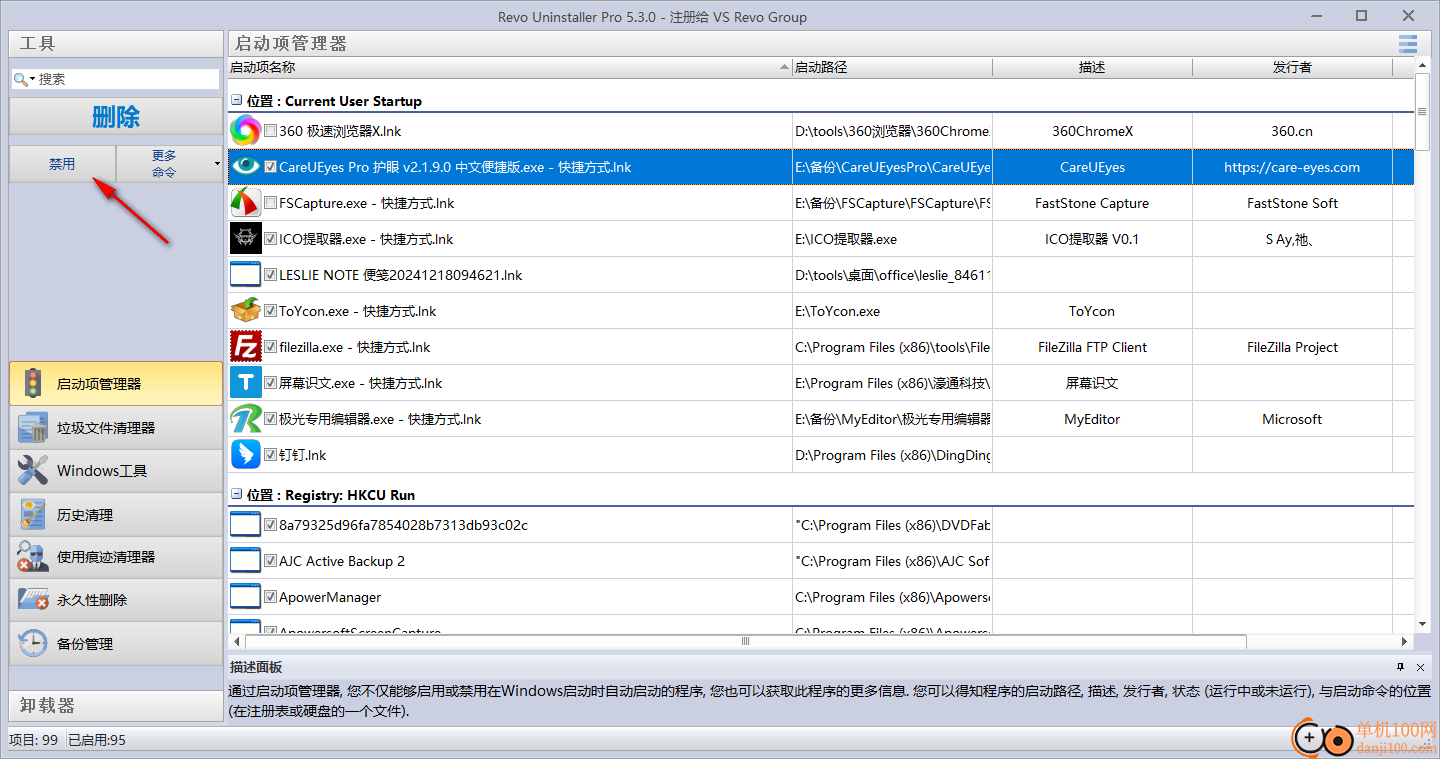Uncheck ICO提取器.exe startup checkbox
Viewport: 1440px width, 759px height.
[270, 239]
